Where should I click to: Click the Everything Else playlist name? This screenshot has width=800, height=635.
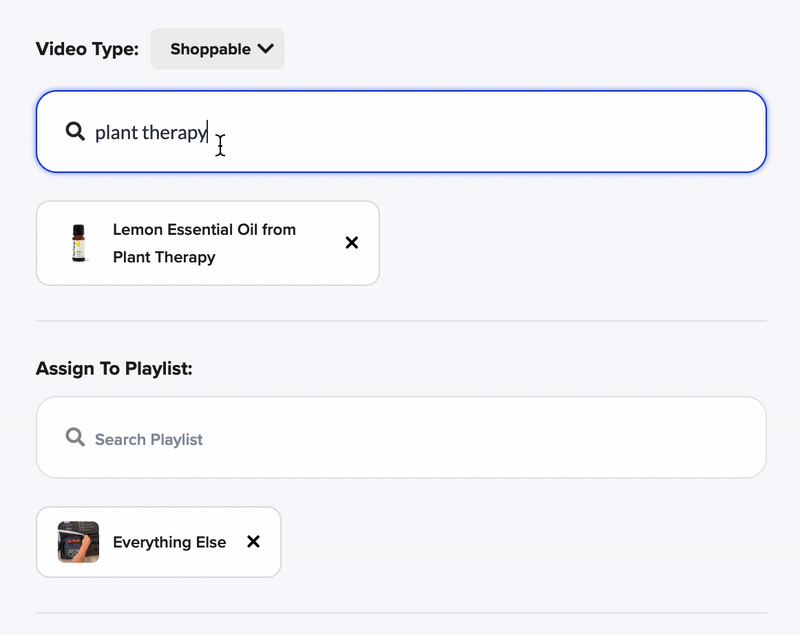[169, 542]
